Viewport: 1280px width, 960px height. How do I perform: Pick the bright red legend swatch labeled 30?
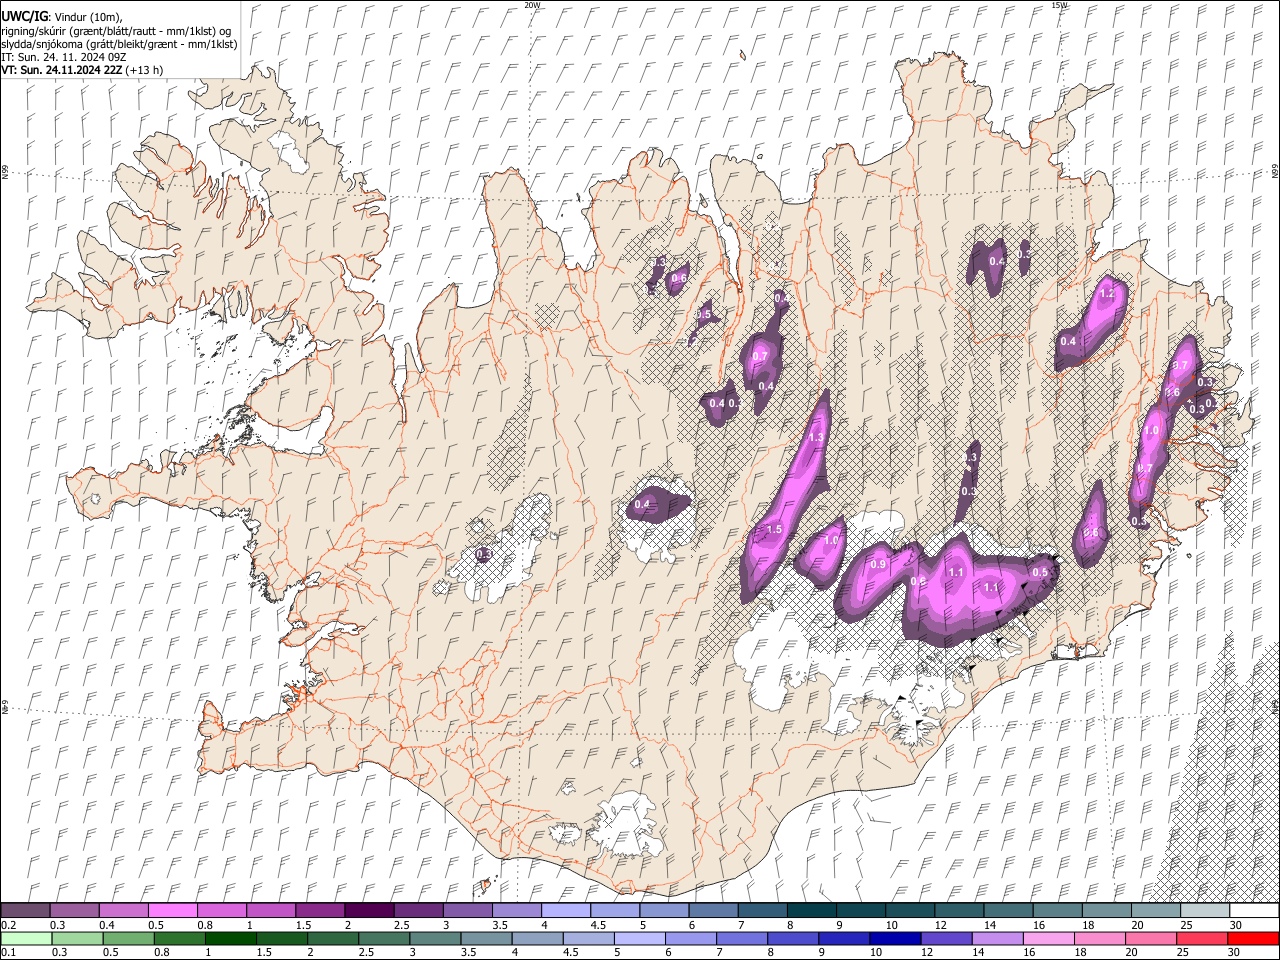click(x=1253, y=938)
